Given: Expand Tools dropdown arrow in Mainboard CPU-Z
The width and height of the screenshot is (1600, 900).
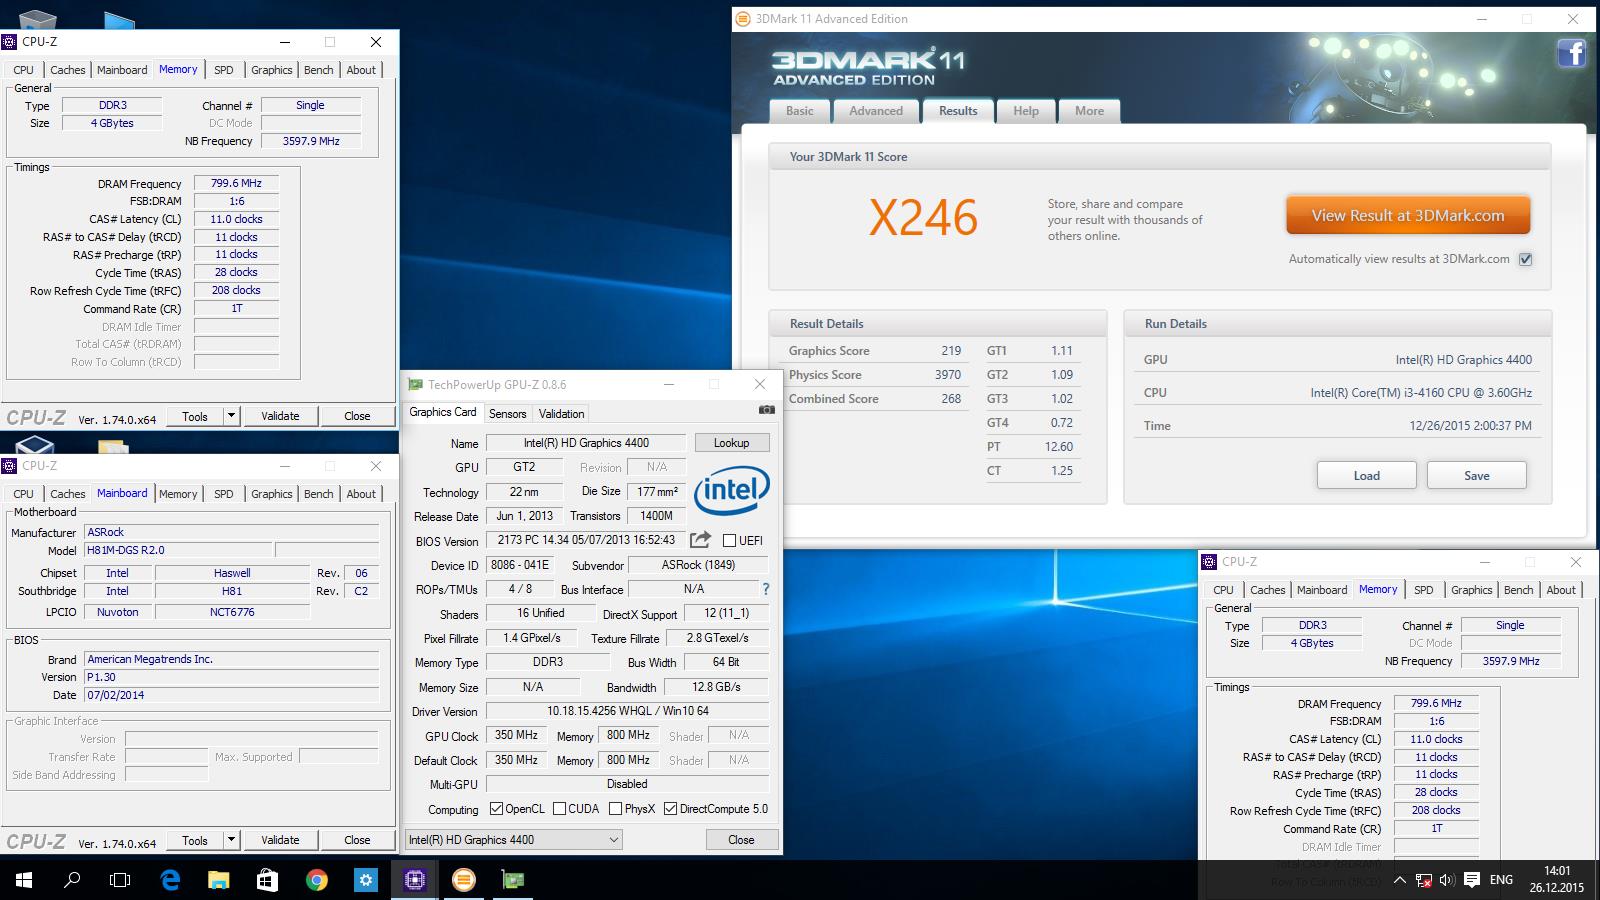Looking at the screenshot, I should click(x=231, y=840).
